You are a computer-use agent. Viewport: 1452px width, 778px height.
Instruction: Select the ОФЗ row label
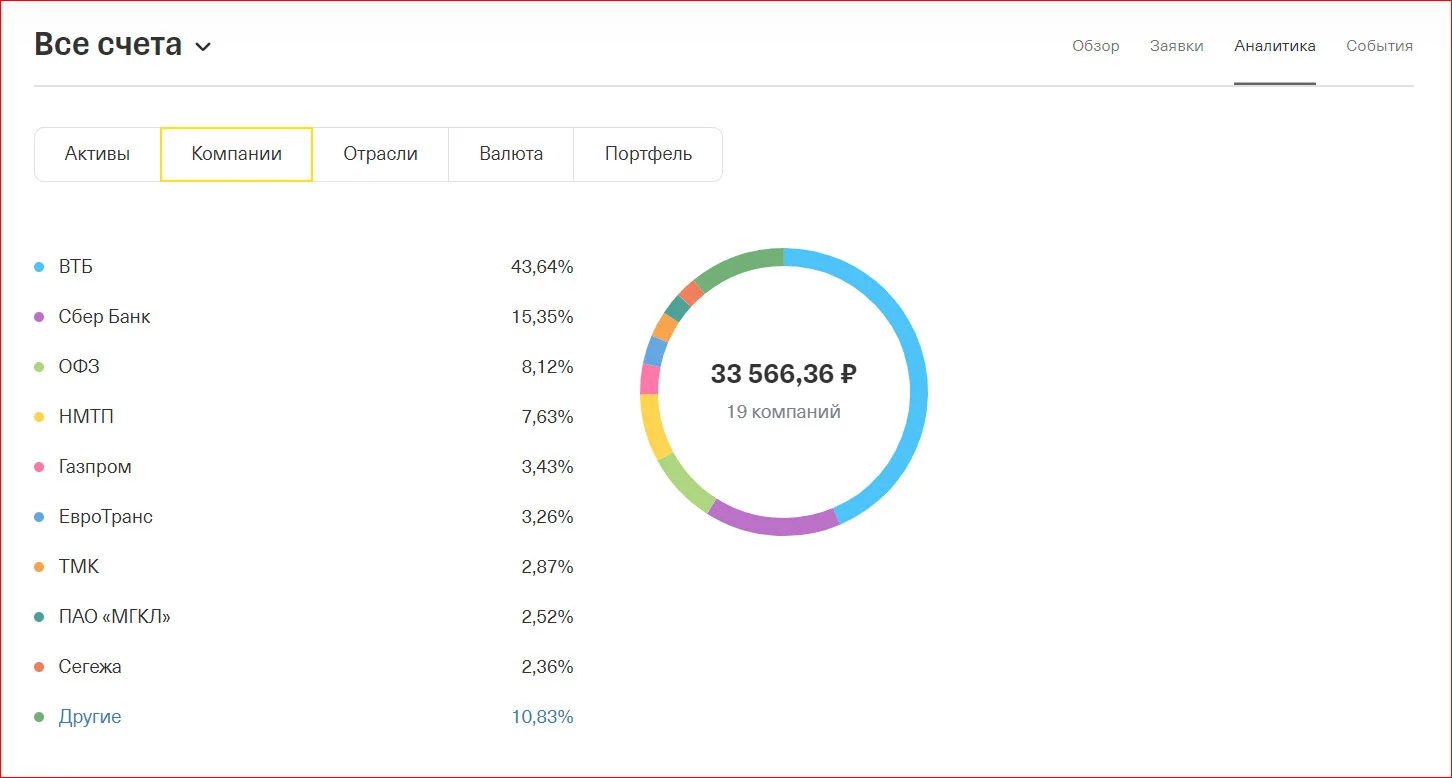click(x=79, y=367)
